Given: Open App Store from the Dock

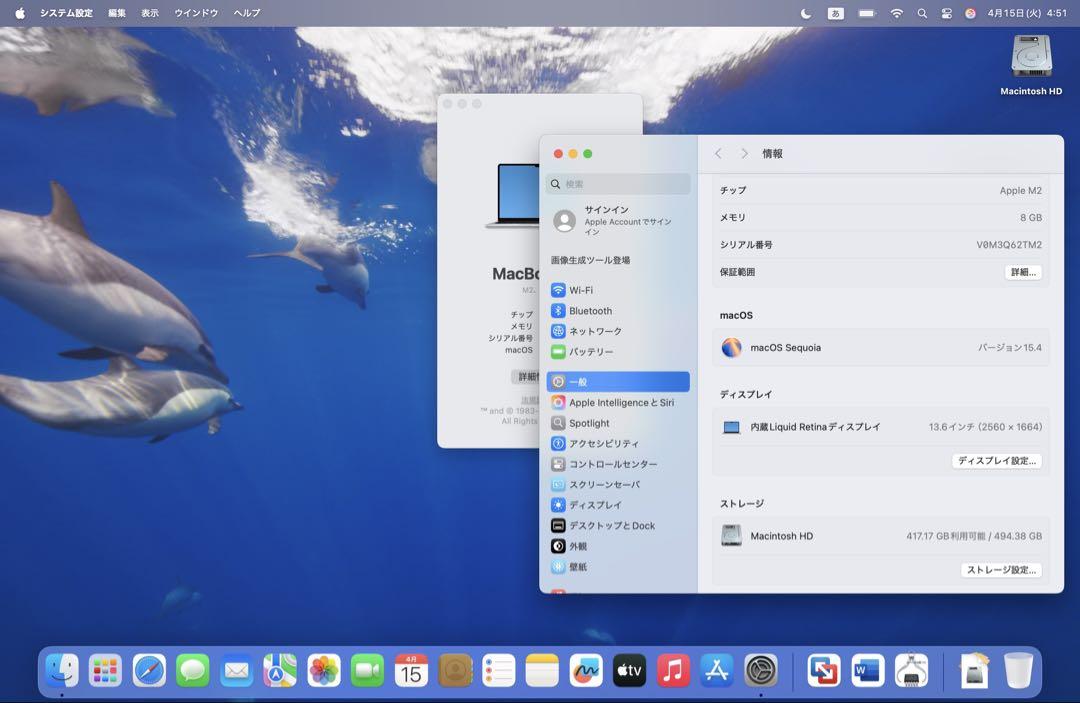Looking at the screenshot, I should [x=716, y=671].
